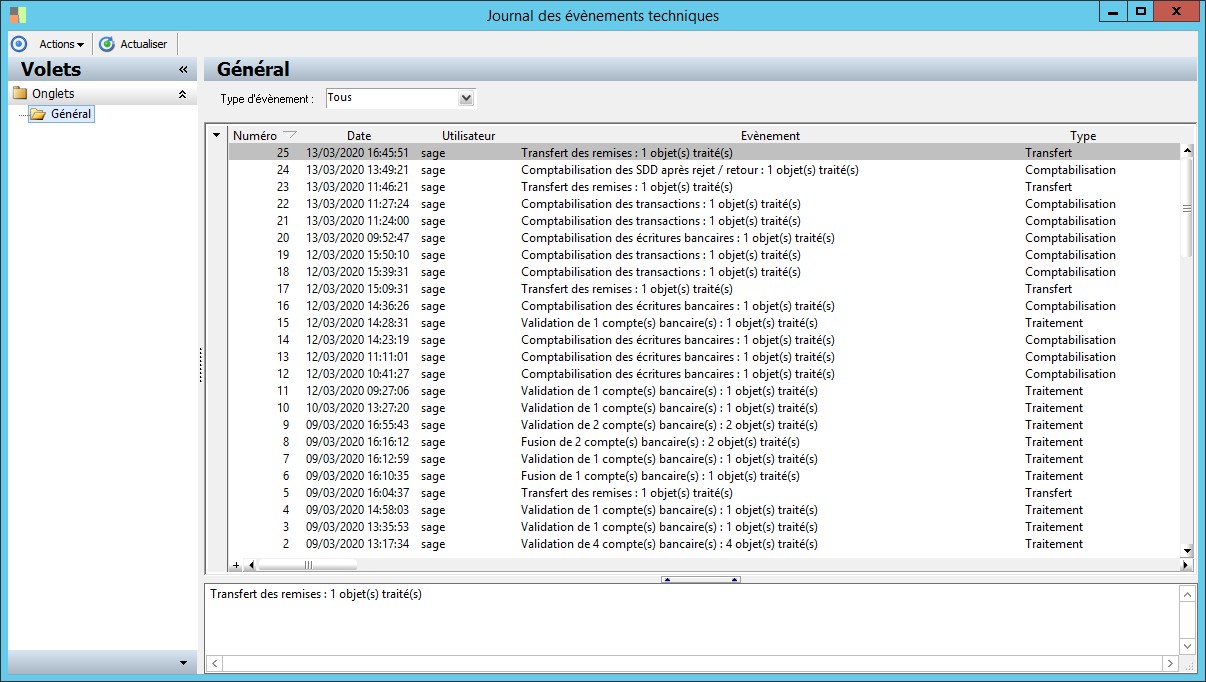Select row with date 12/03/2020 14:23:19
The height and width of the screenshot is (682, 1206).
pyautogui.click(x=704, y=340)
